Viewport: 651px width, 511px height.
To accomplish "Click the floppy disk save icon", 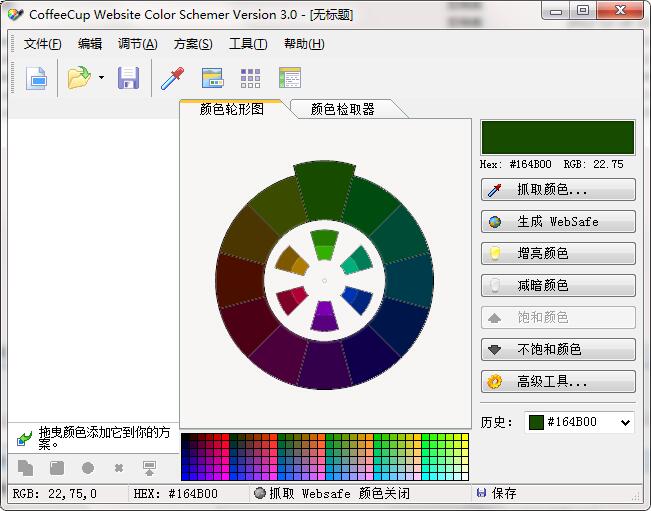I will click(129, 78).
